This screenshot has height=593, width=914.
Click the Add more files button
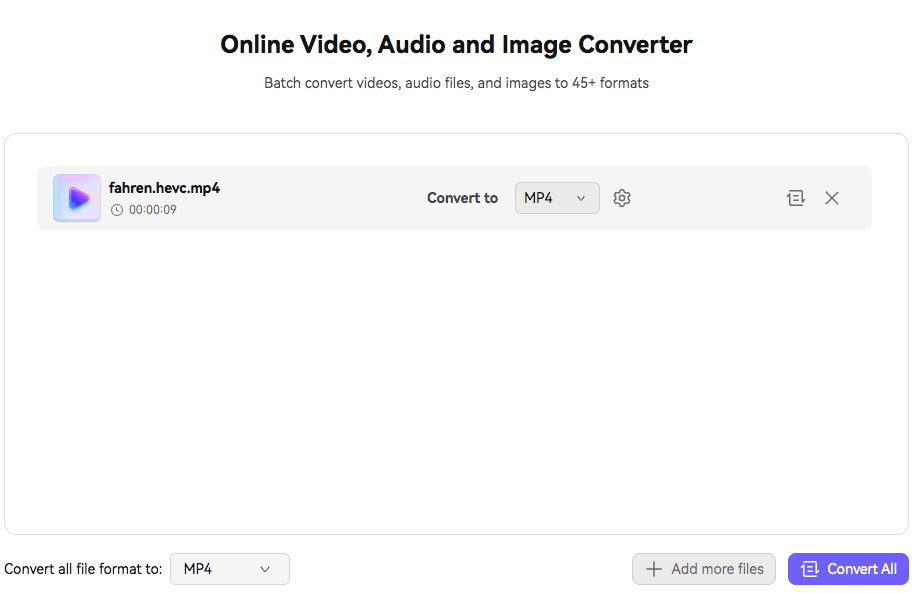(x=704, y=569)
